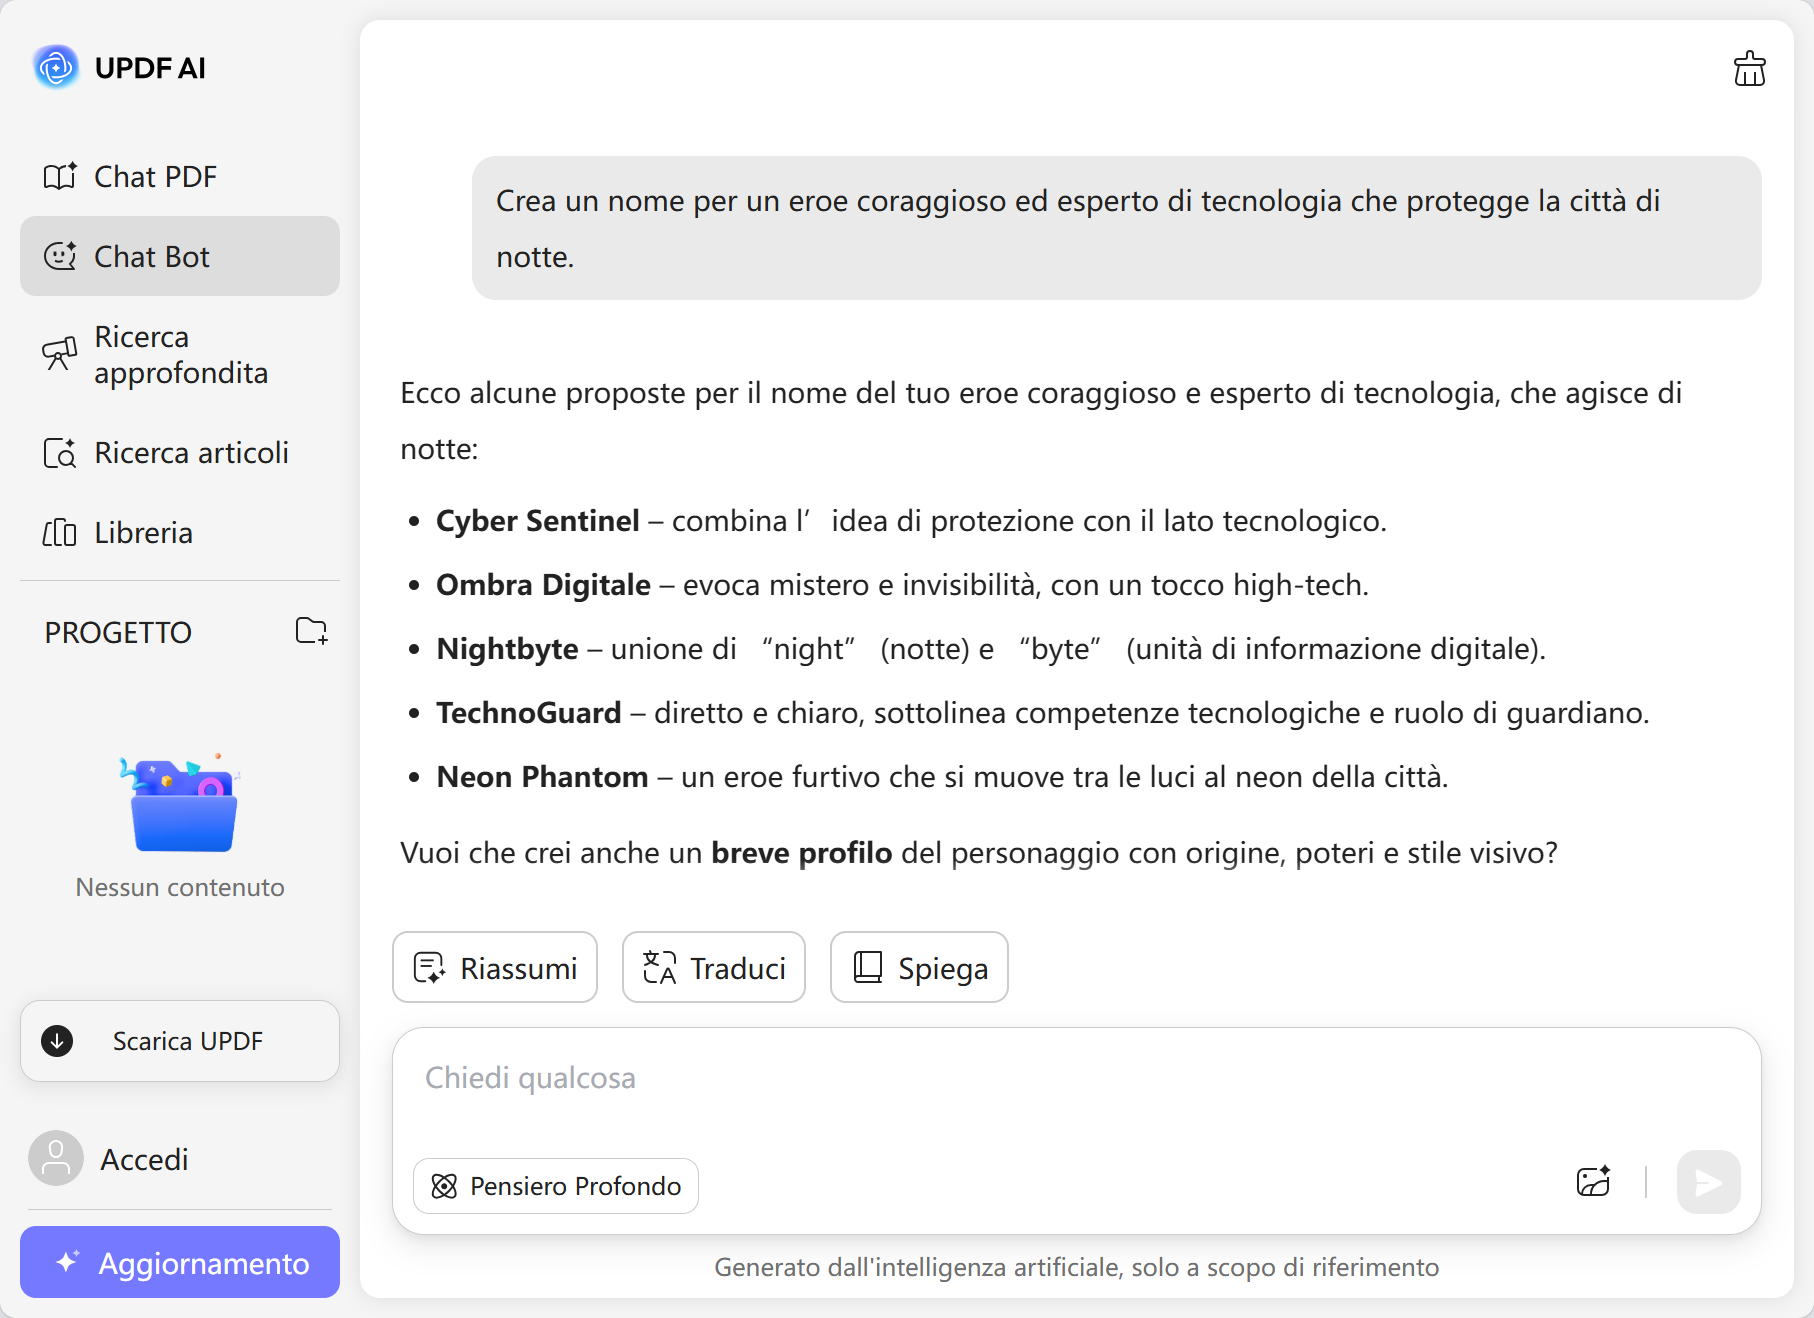This screenshot has width=1814, height=1318.
Task: Open Chat PDF section
Action: coord(155,177)
